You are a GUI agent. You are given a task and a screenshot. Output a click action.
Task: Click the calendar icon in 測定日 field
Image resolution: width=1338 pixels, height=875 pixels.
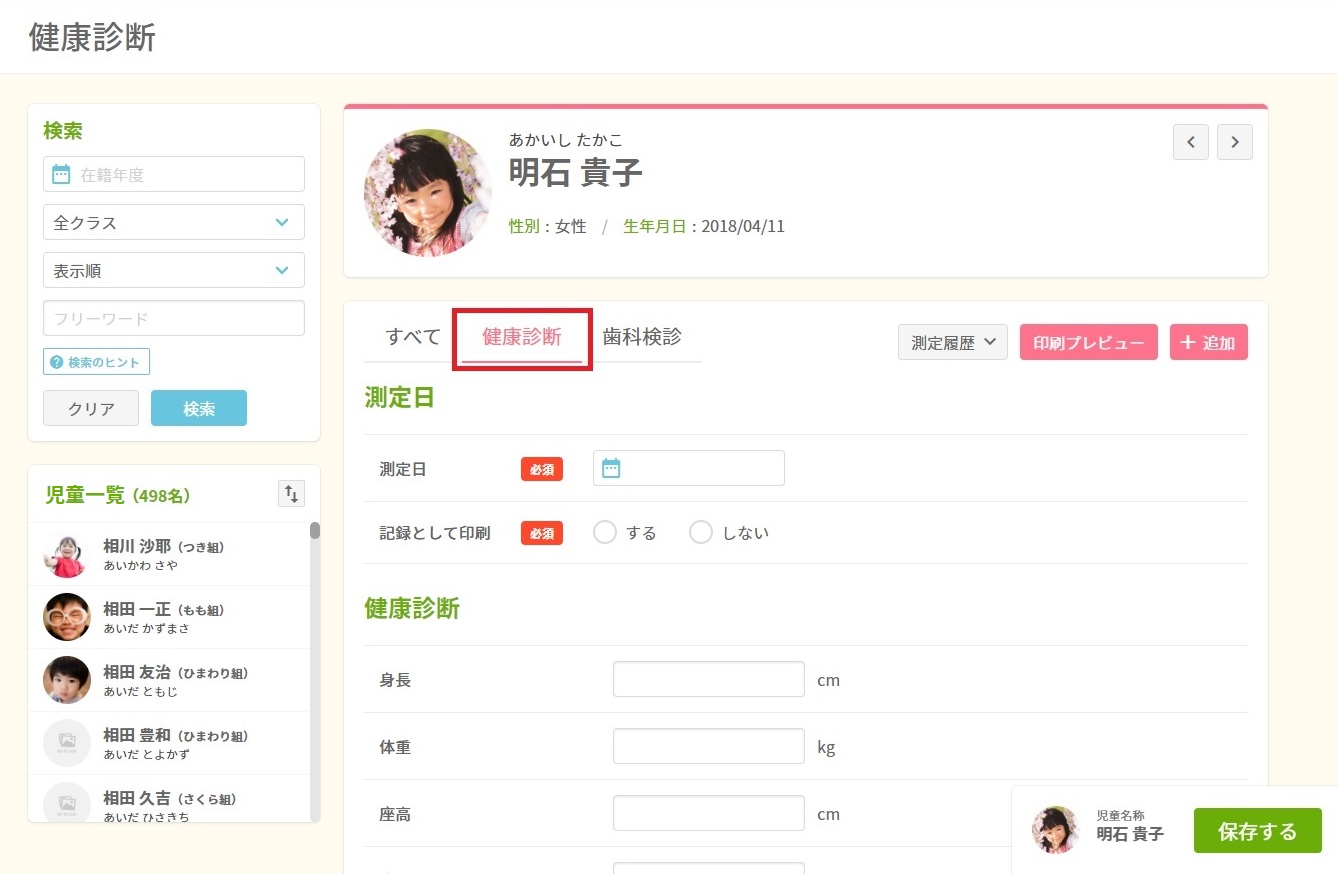click(x=611, y=468)
